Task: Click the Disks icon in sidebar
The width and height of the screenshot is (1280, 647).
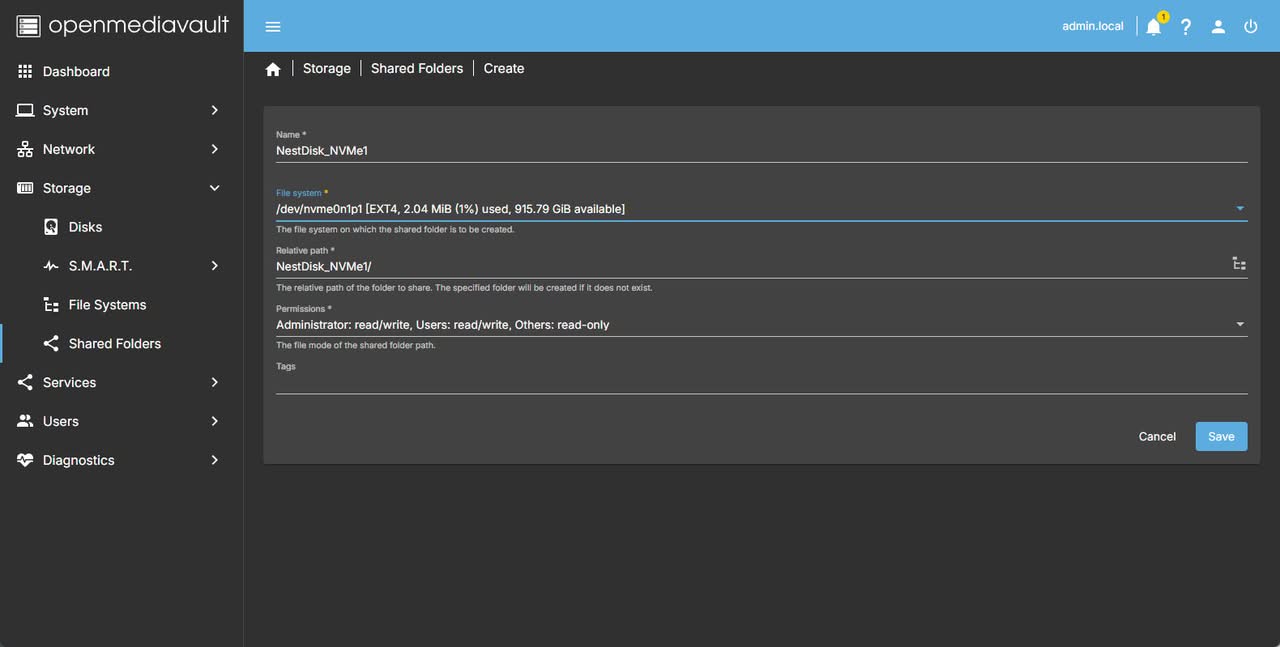Action: (51, 227)
